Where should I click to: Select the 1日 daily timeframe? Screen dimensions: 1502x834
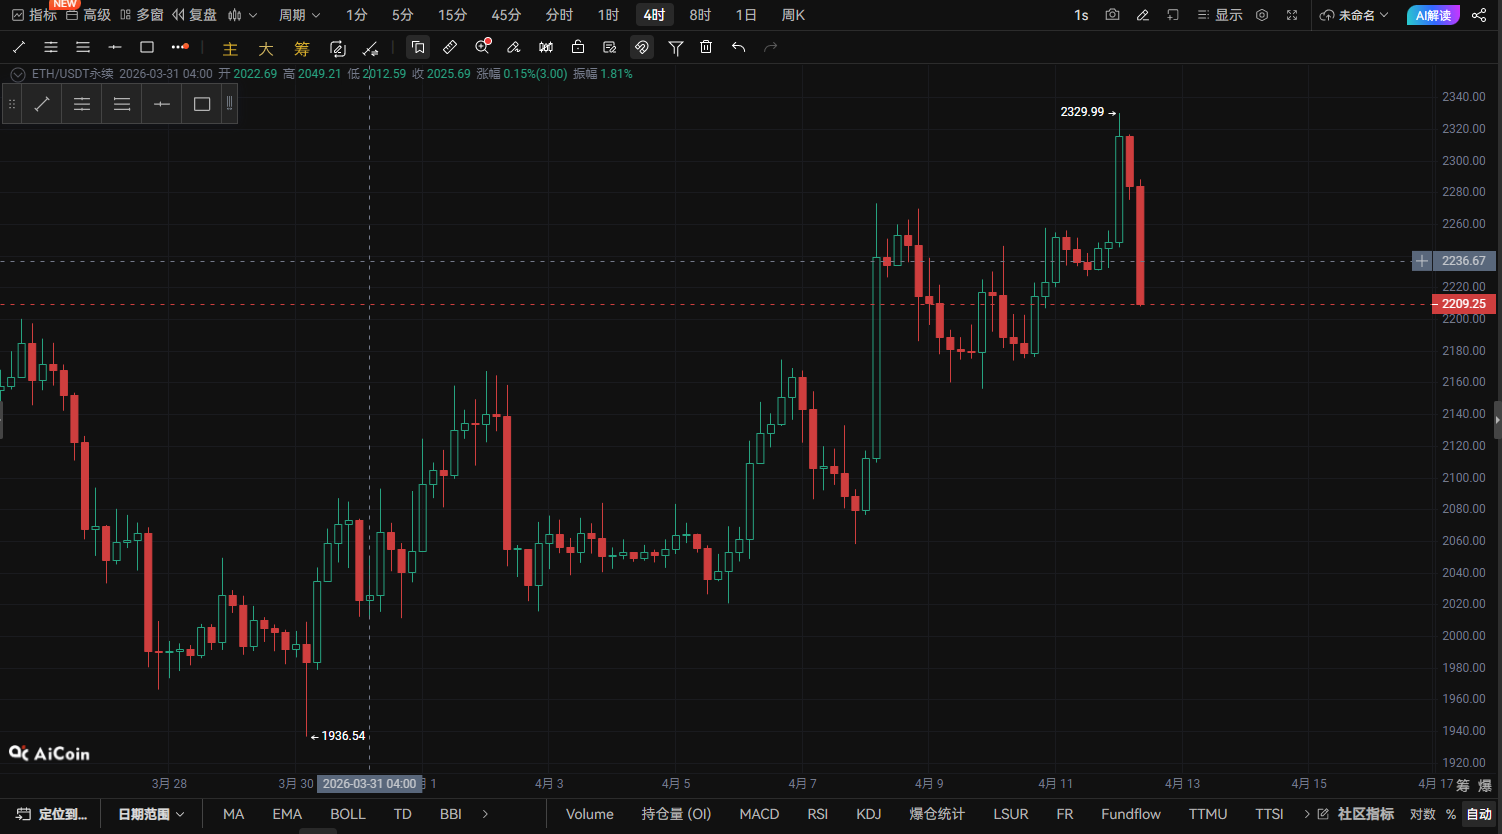click(746, 15)
